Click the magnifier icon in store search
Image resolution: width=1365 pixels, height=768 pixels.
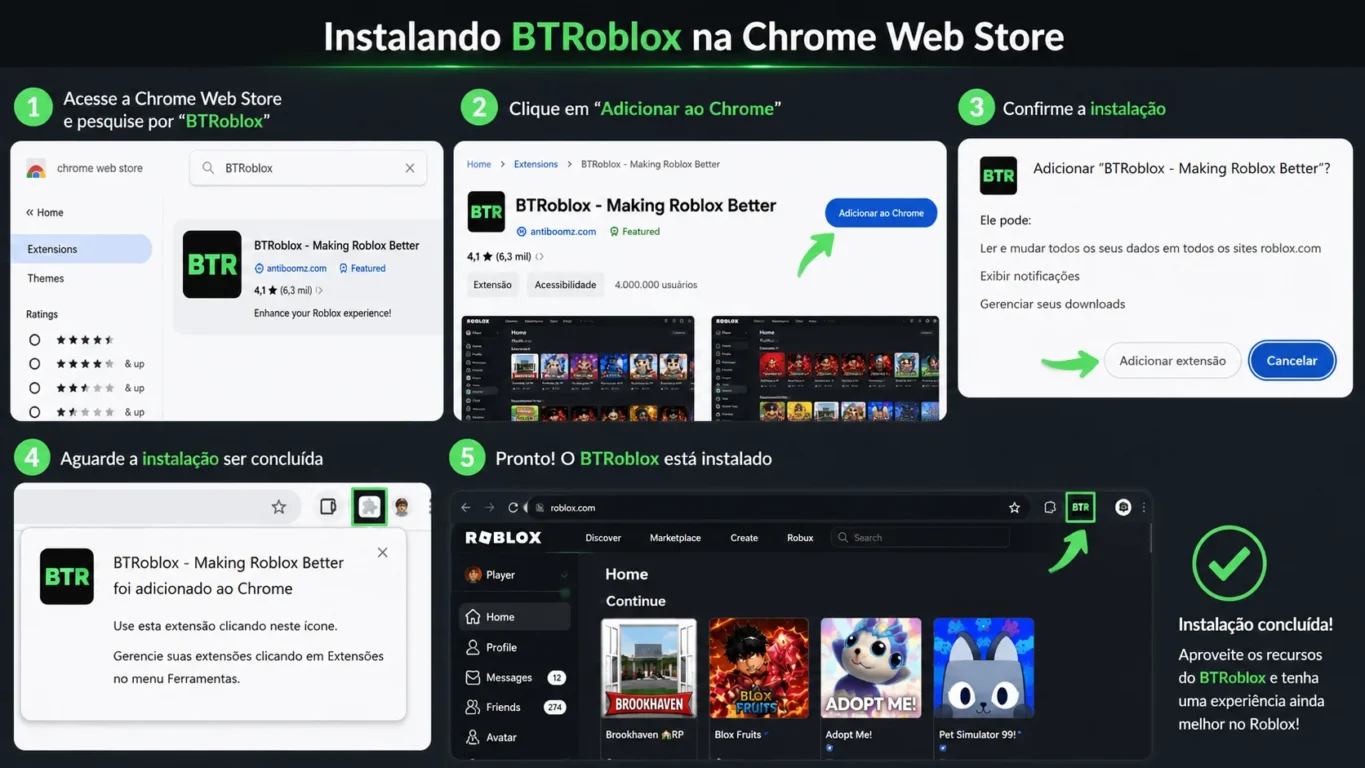pyautogui.click(x=208, y=168)
